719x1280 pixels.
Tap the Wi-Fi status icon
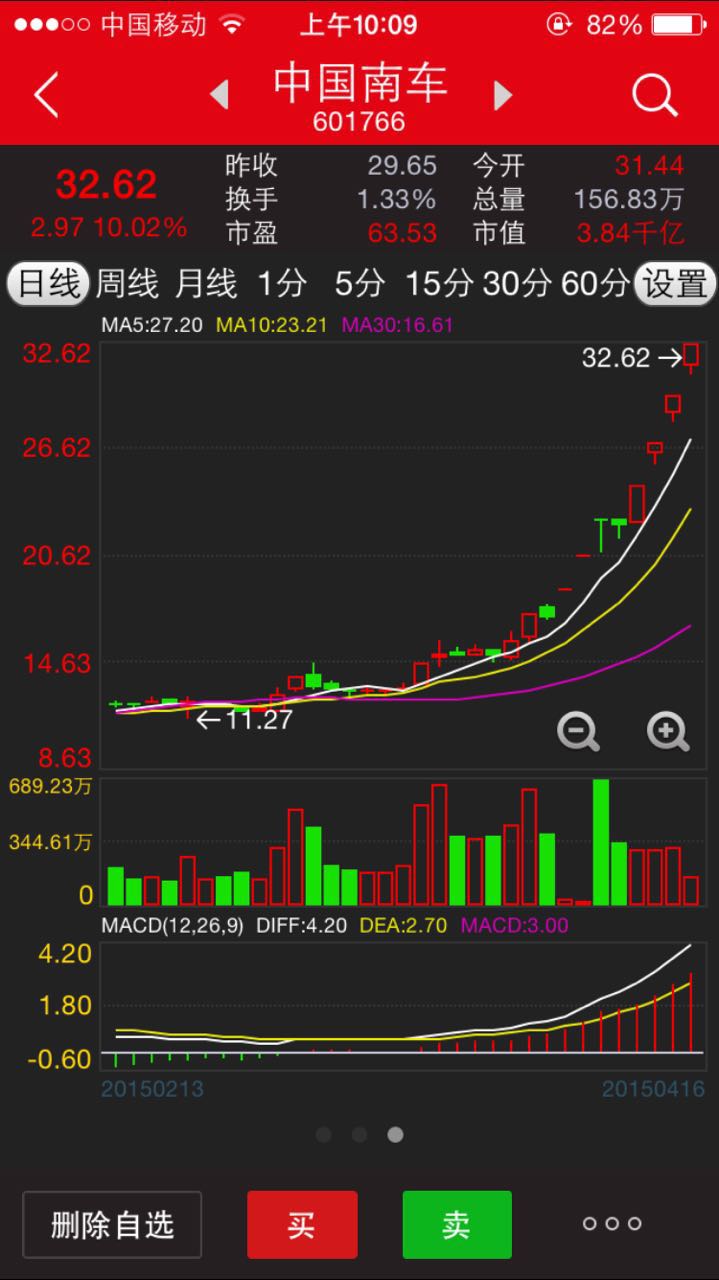coord(232,24)
